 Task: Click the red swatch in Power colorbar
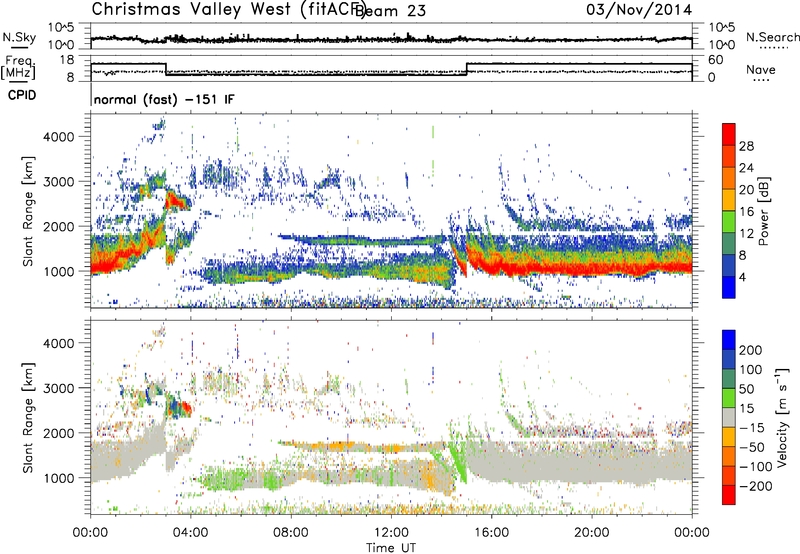pos(729,134)
